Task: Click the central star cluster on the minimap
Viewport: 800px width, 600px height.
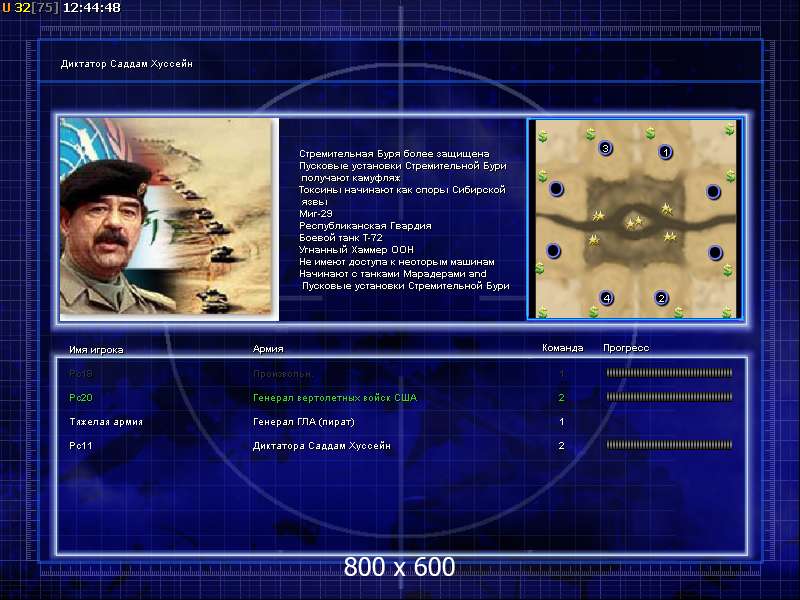Action: click(634, 222)
